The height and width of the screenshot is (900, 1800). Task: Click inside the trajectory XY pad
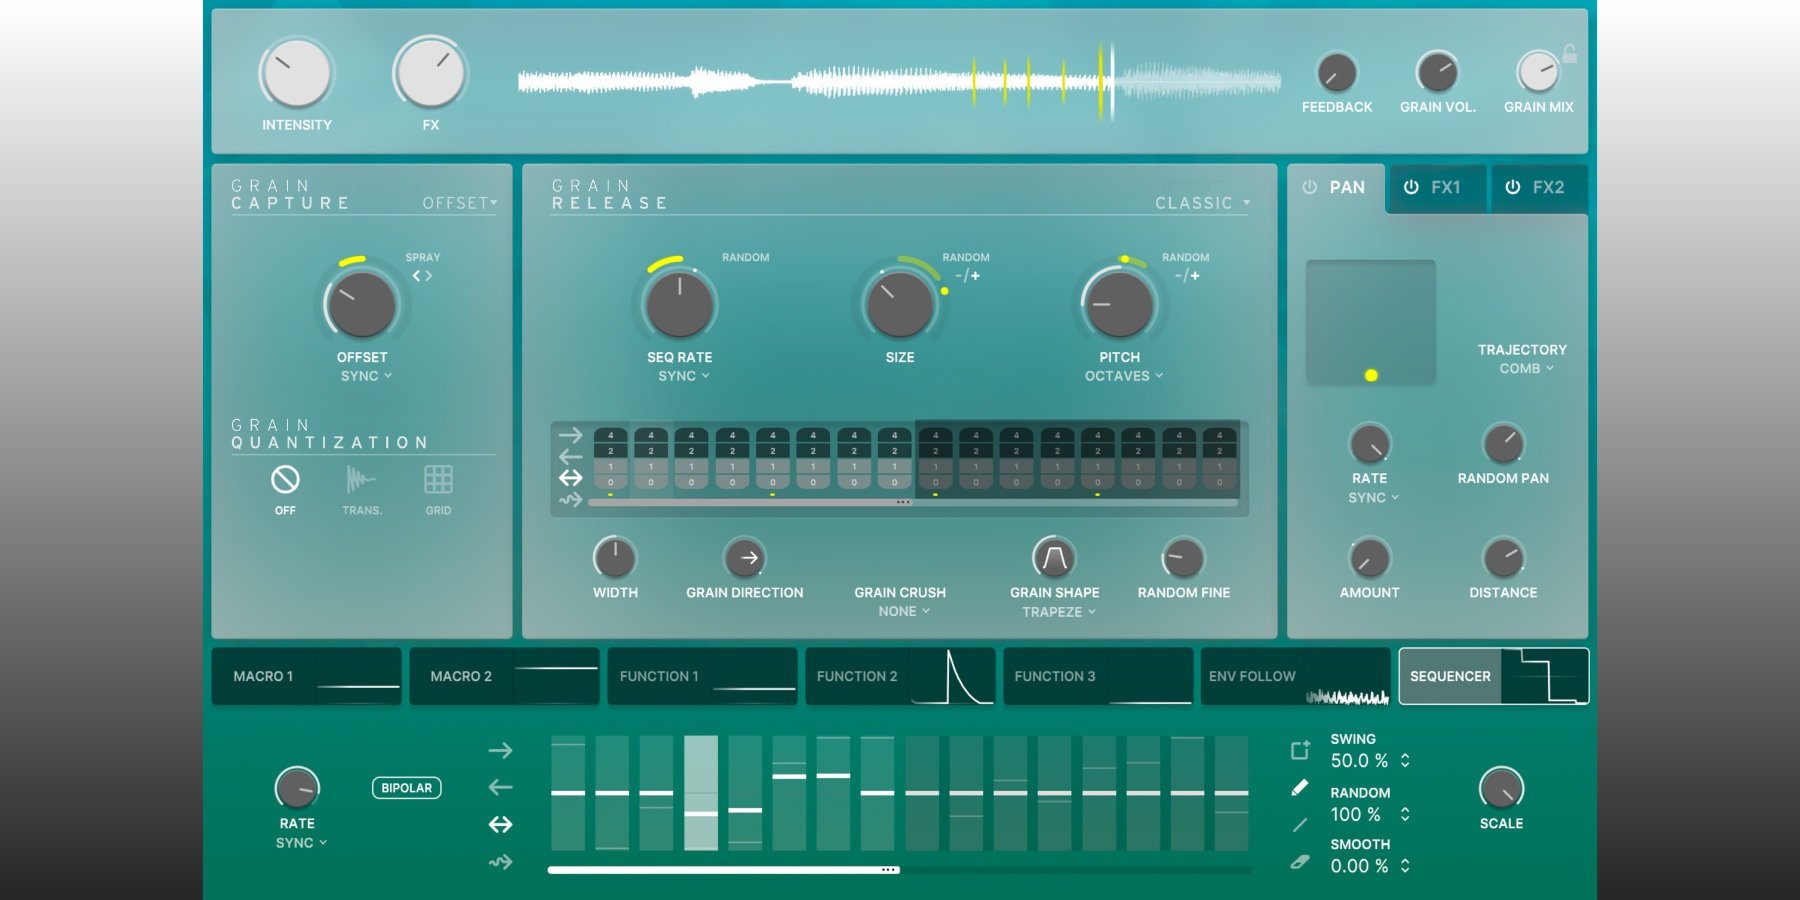click(x=1370, y=320)
